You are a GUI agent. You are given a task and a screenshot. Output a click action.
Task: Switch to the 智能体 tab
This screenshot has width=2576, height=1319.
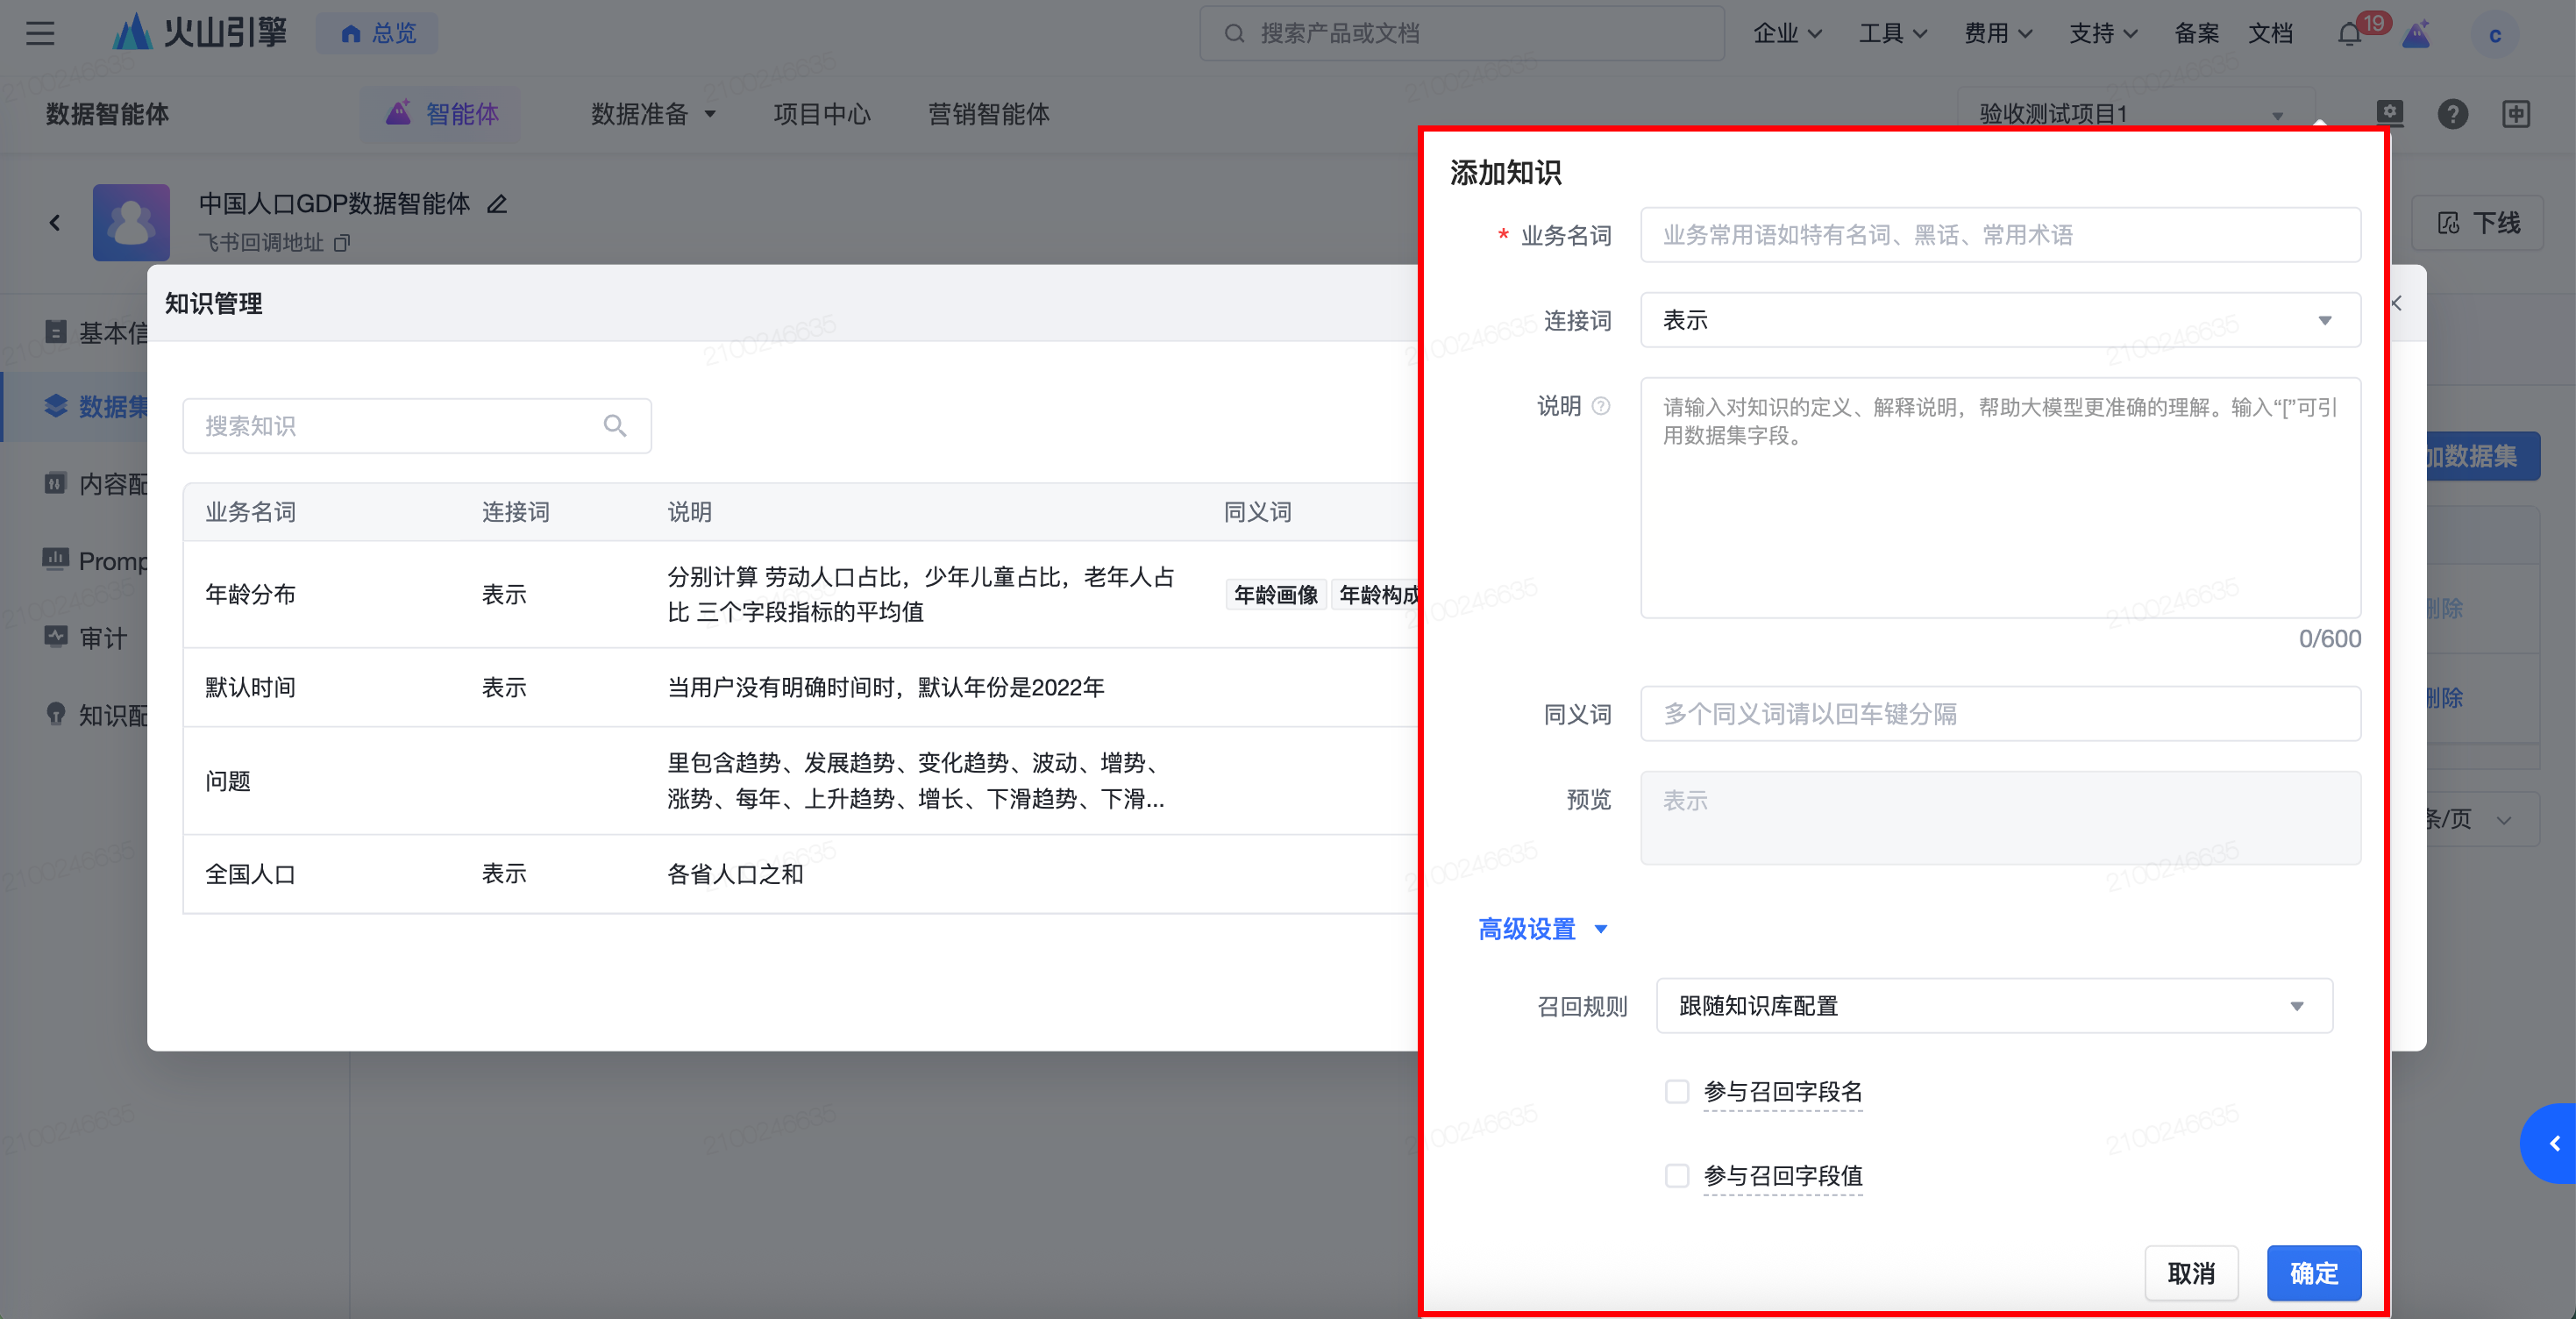[x=442, y=114]
